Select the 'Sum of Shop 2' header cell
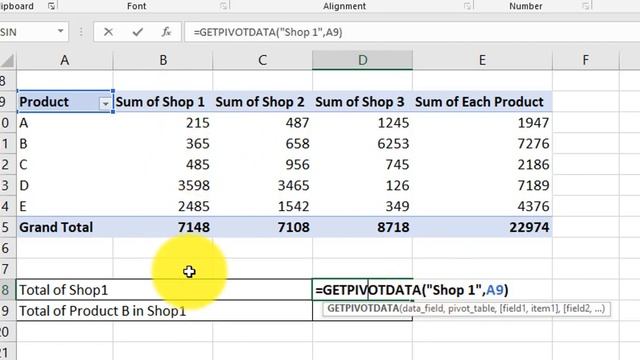The width and height of the screenshot is (640, 360). (262, 102)
